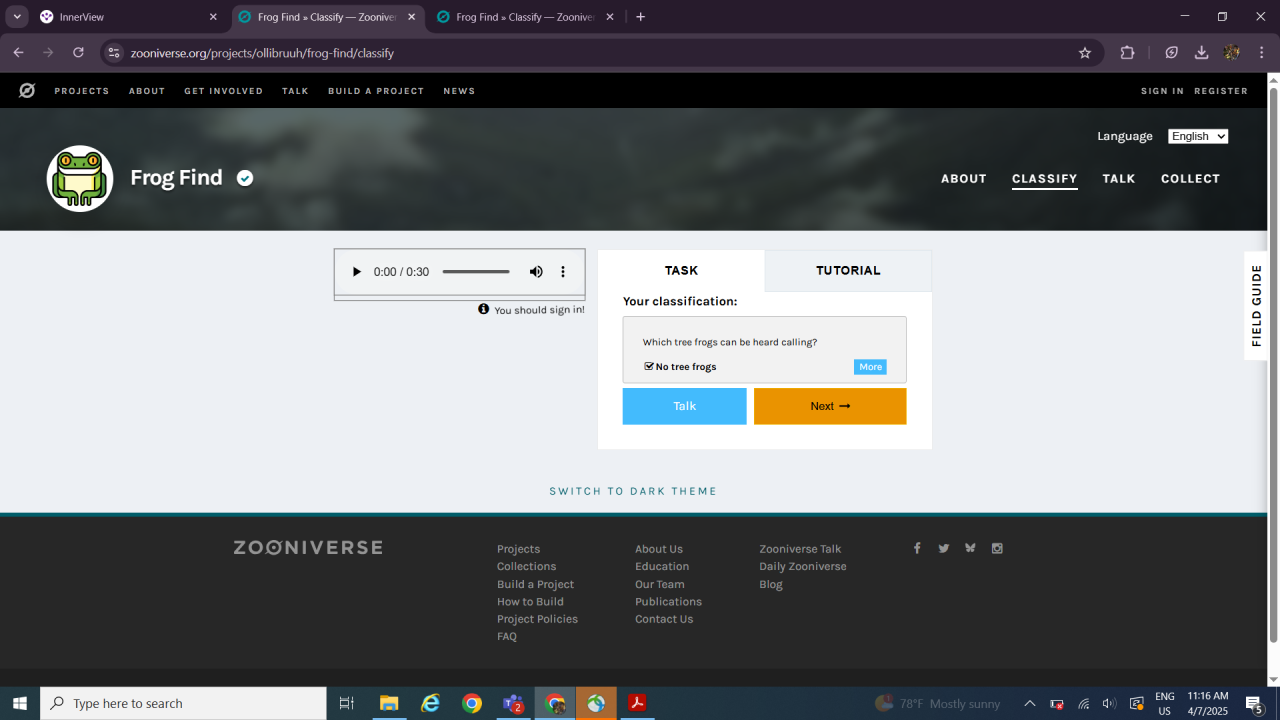The width and height of the screenshot is (1280, 720).
Task: Open the Windows Start menu
Action: coord(20,703)
